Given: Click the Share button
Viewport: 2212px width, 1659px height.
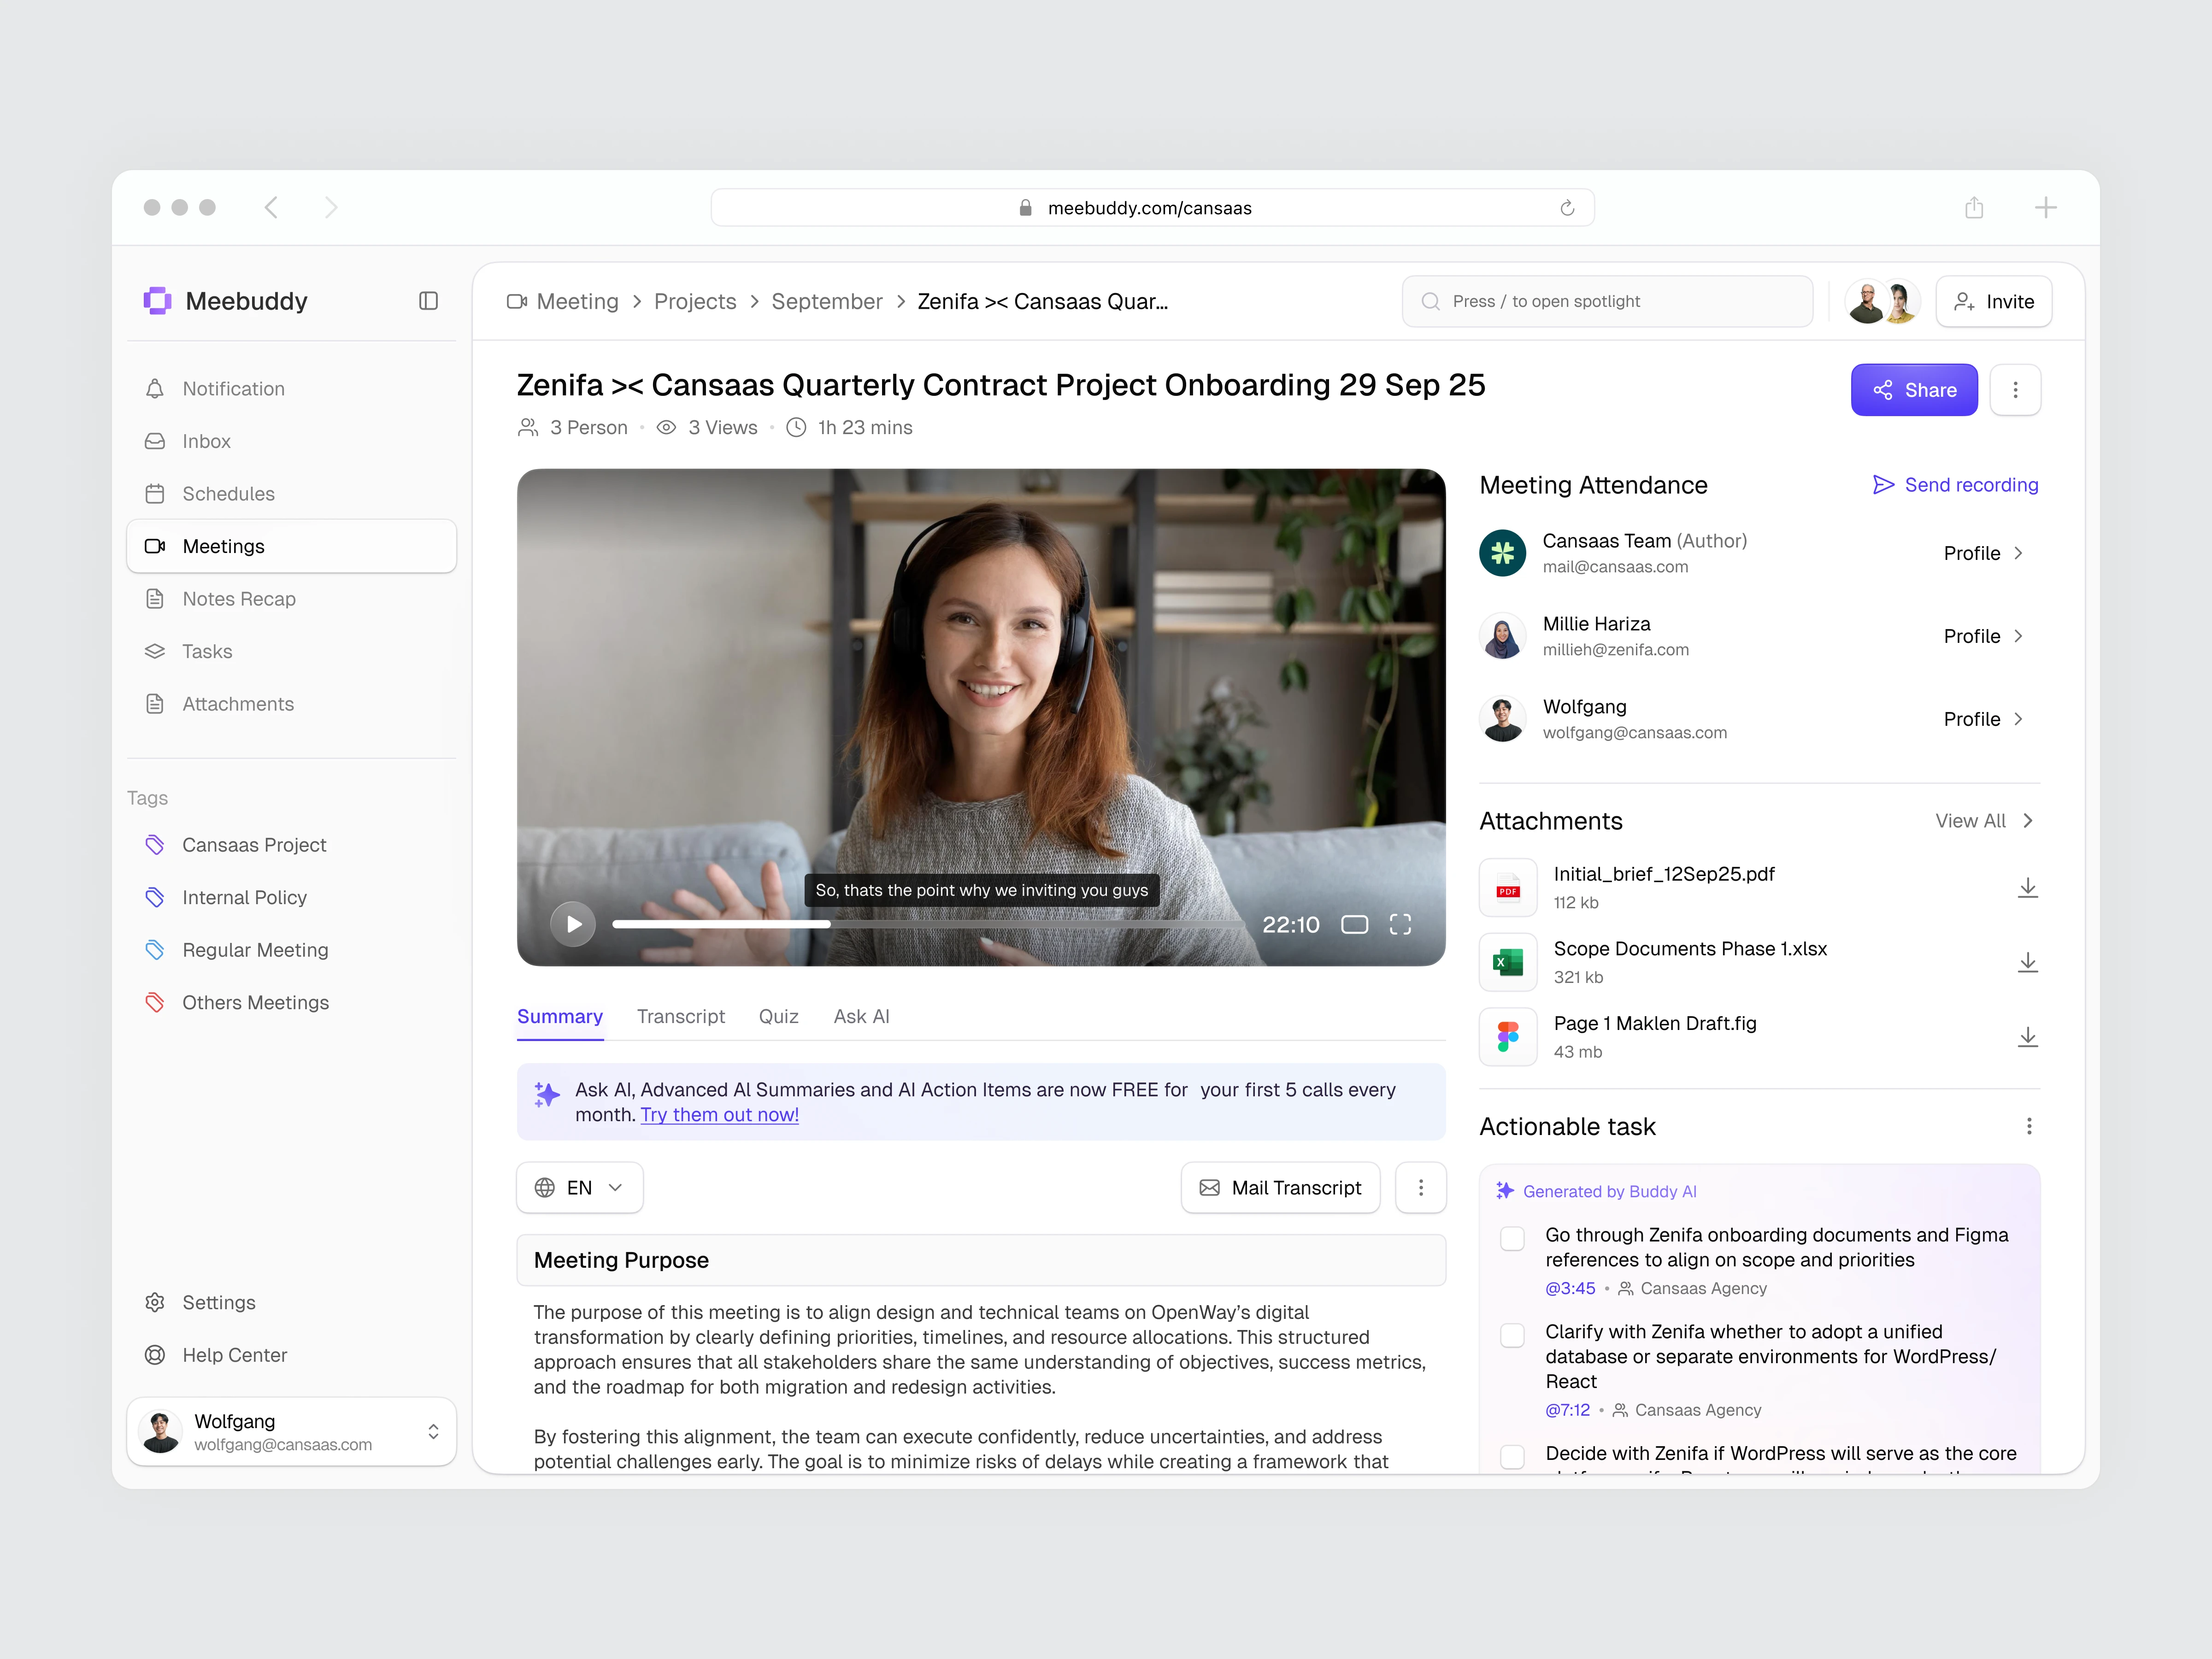Looking at the screenshot, I should point(1913,390).
